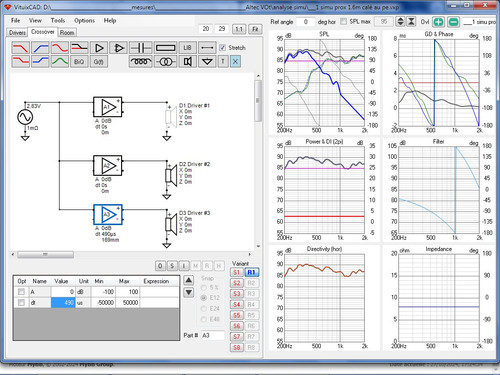Open the LIB component library button
The width and height of the screenshot is (500, 375).
tap(187, 48)
